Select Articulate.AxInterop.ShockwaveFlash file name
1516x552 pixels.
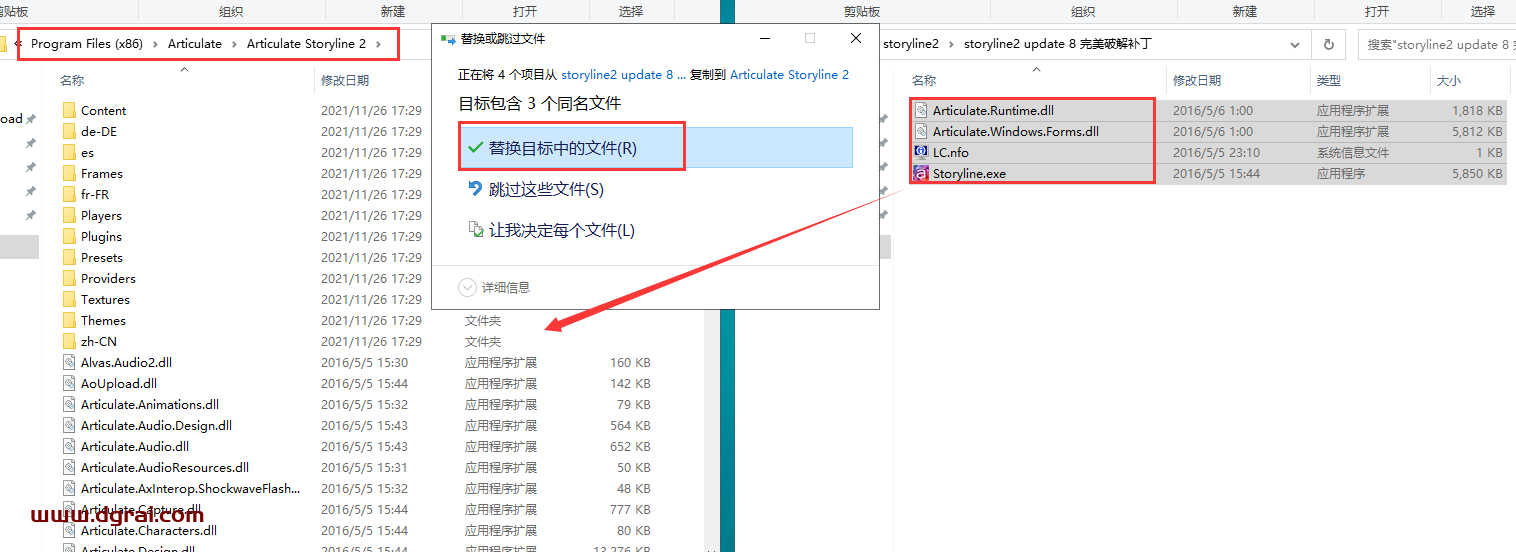(190, 488)
